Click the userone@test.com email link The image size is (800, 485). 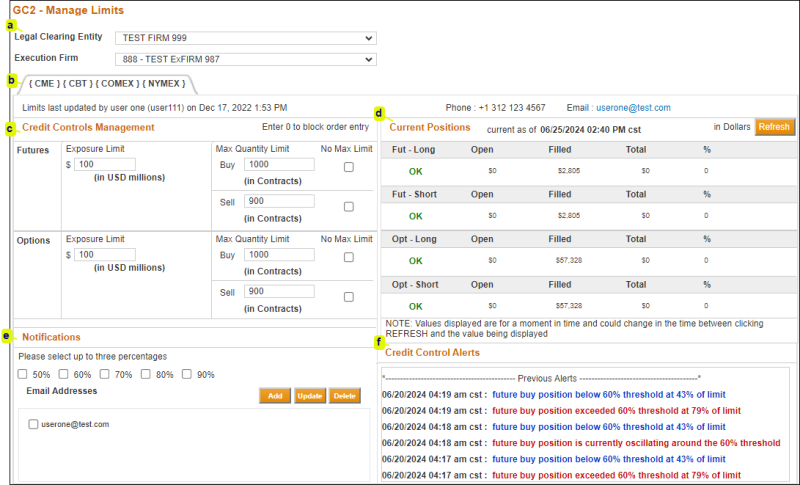point(633,107)
